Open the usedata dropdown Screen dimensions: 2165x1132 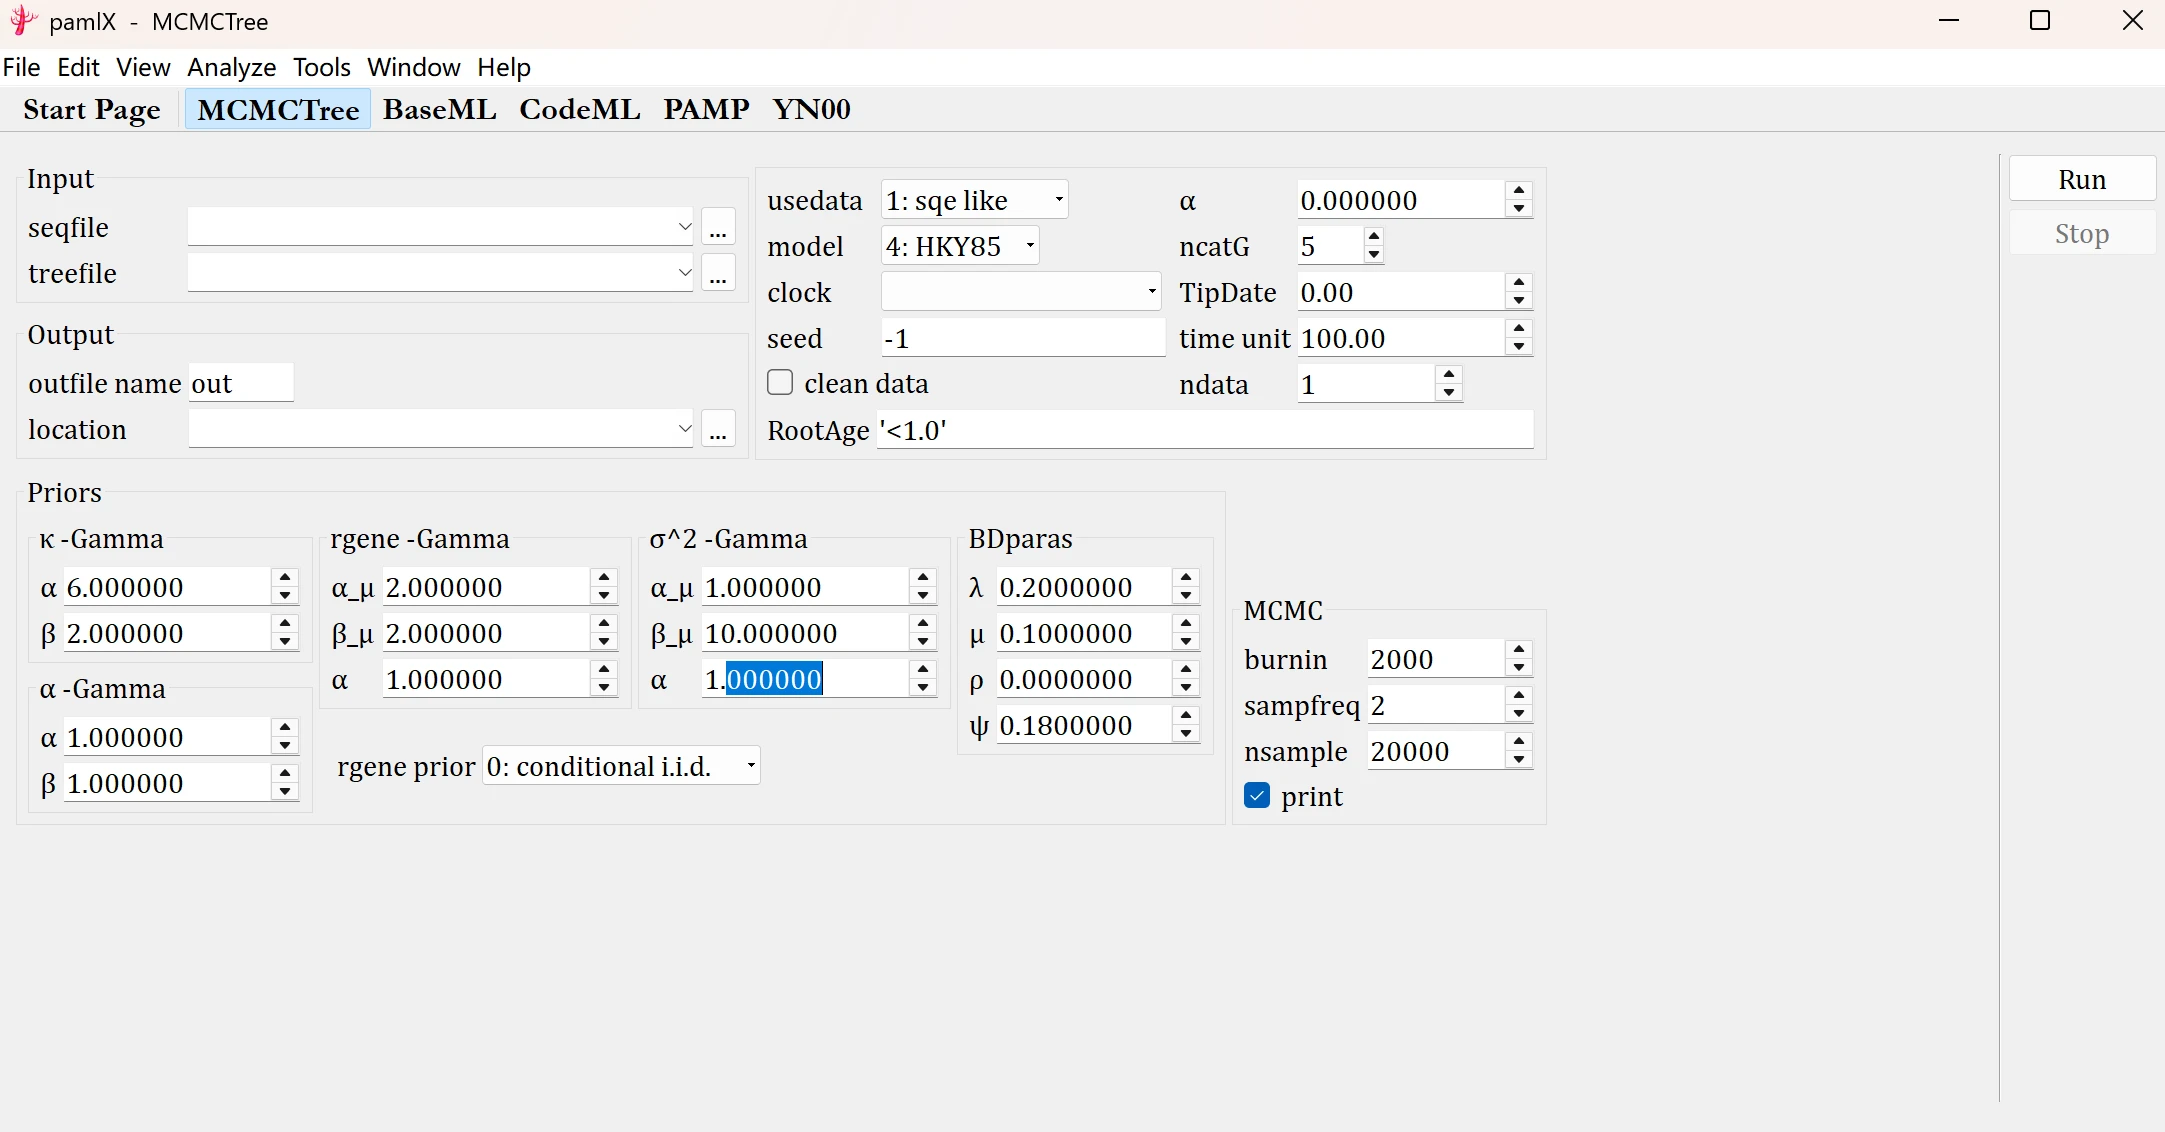click(974, 200)
